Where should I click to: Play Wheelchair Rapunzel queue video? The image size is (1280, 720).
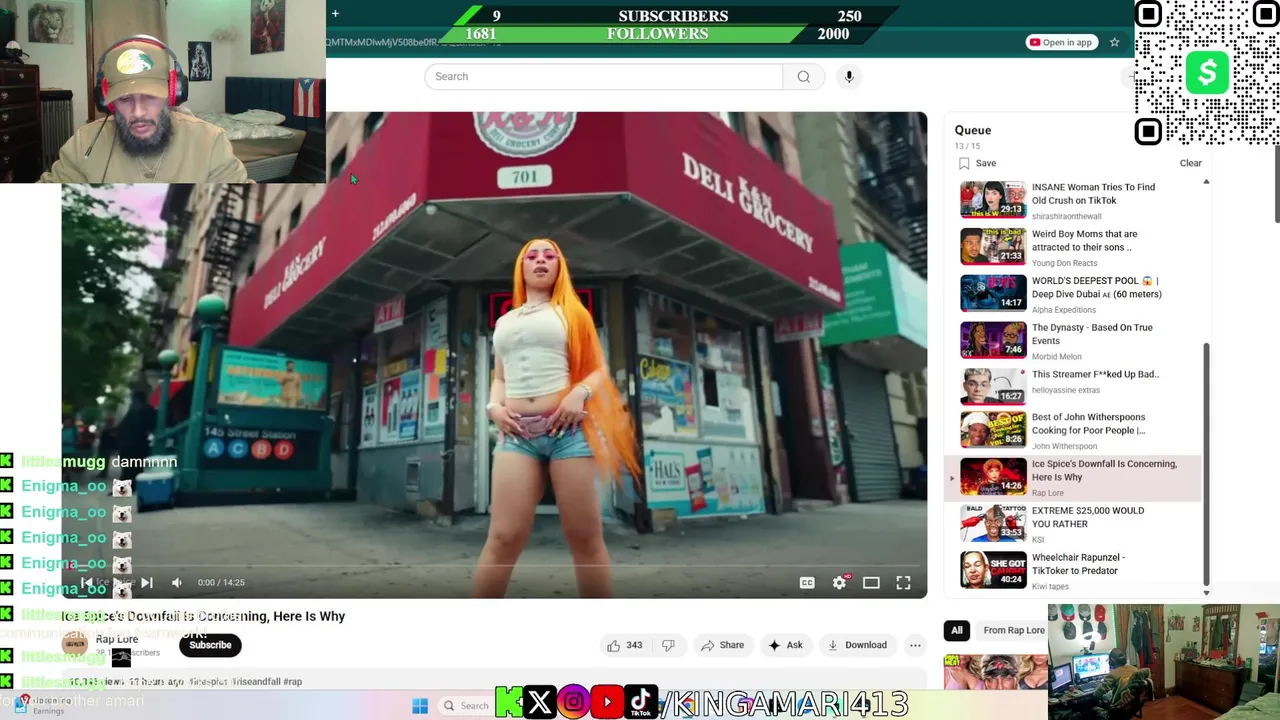click(1078, 564)
